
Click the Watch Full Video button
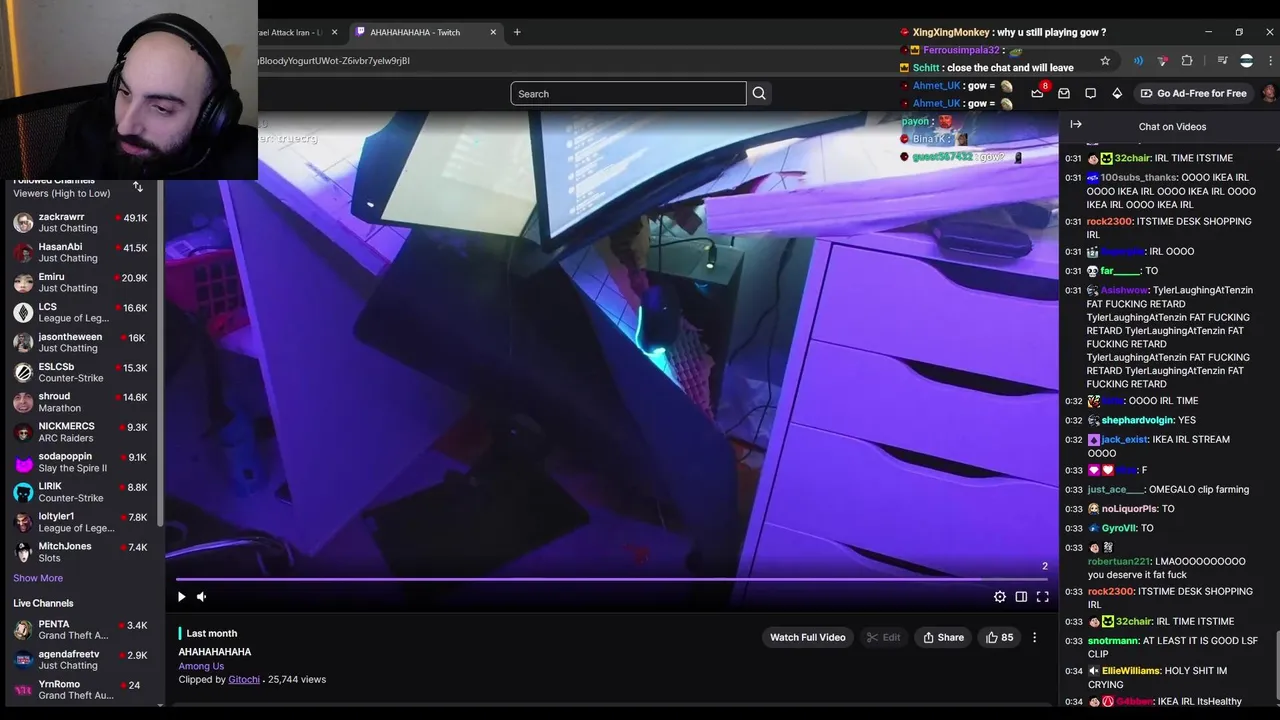pyautogui.click(x=808, y=637)
